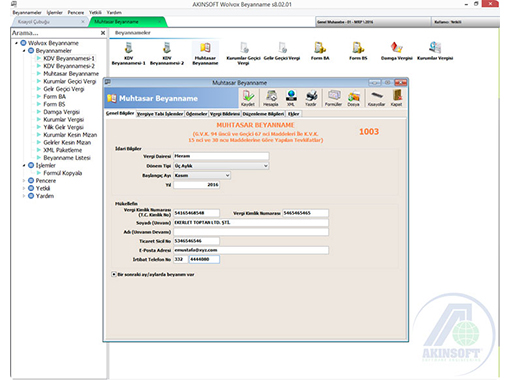Open Form BA toolbar icon
The image size is (510, 380).
point(320,51)
